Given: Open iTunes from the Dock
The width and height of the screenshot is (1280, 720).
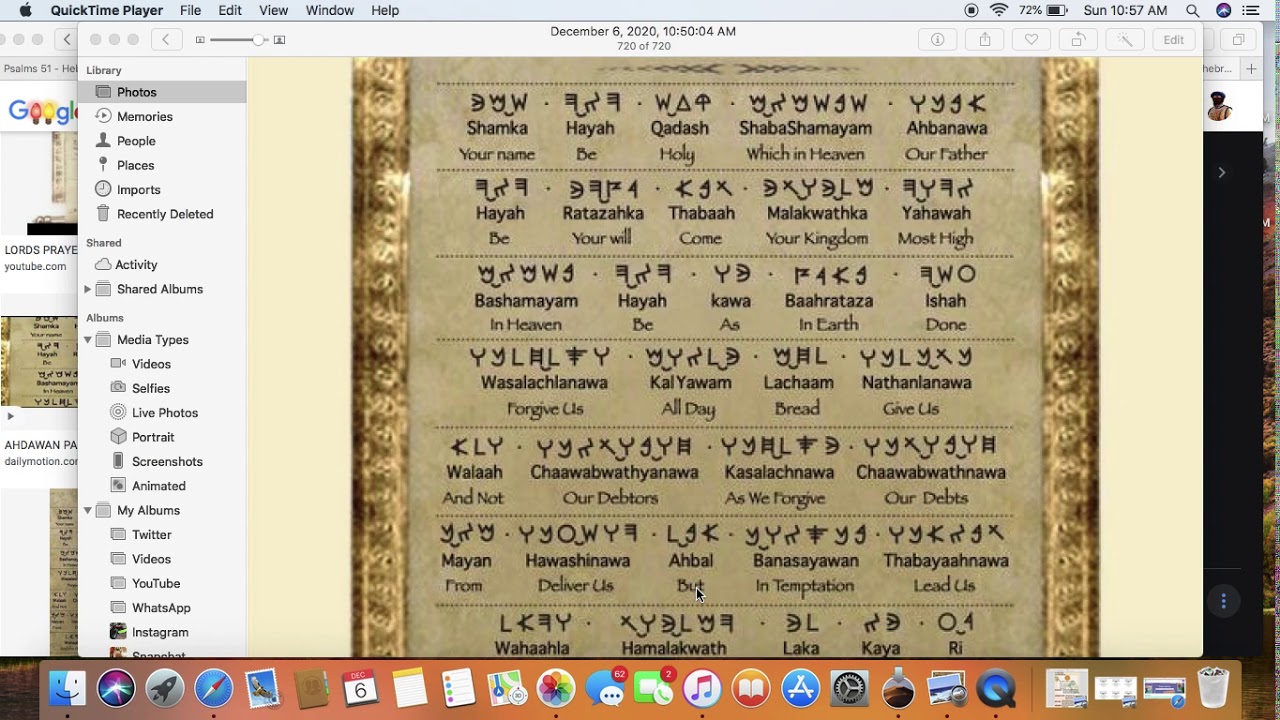Looking at the screenshot, I should pyautogui.click(x=703, y=689).
